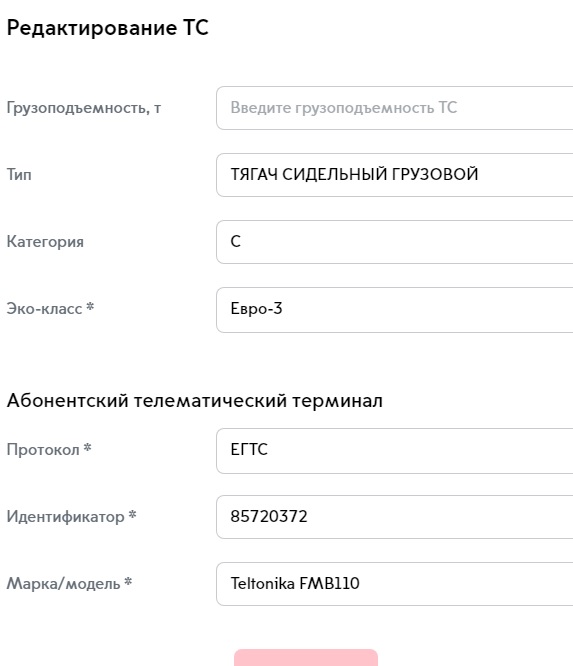573x666 pixels.
Task: Open the Категория field with value C
Action: pos(395,242)
